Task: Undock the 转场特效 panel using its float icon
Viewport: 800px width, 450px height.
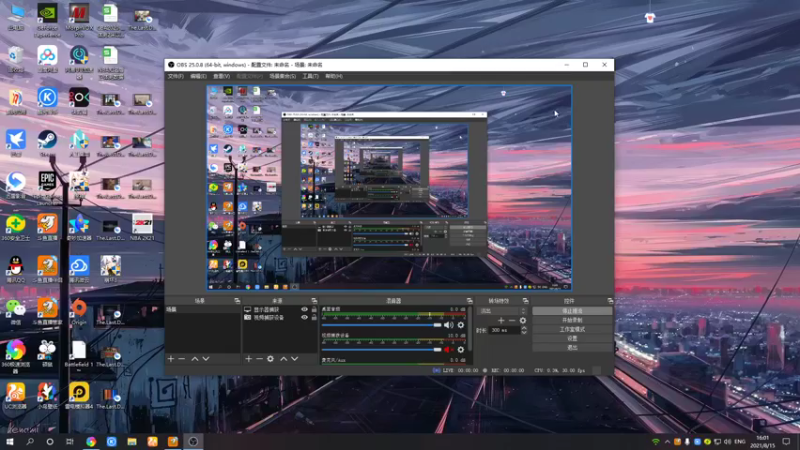Action: [526, 301]
